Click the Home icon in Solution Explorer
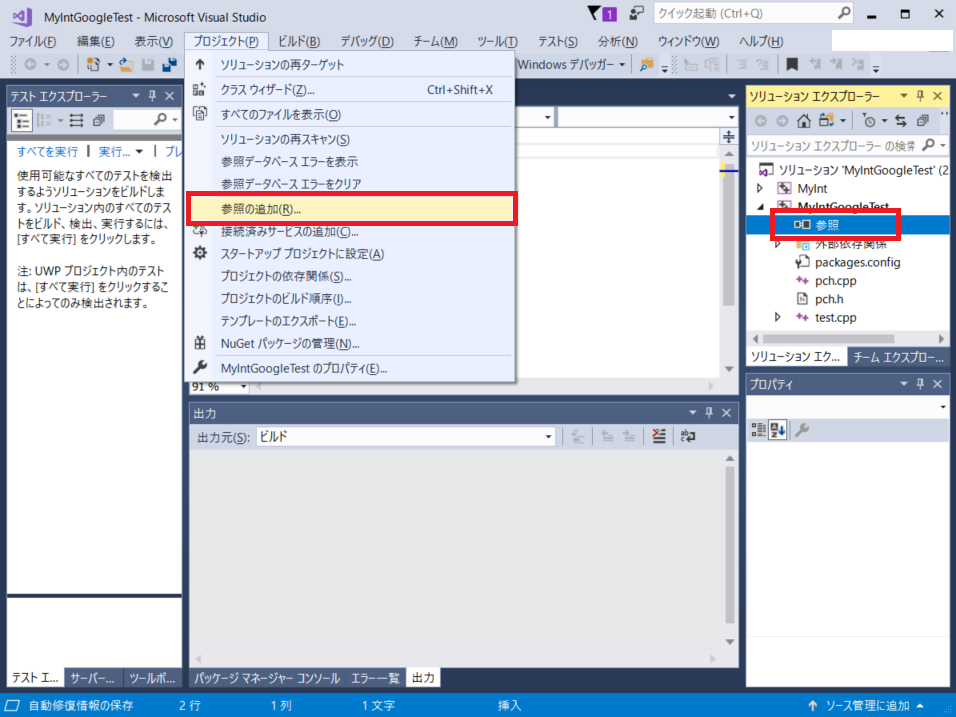Image resolution: width=956 pixels, height=717 pixels. (804, 121)
